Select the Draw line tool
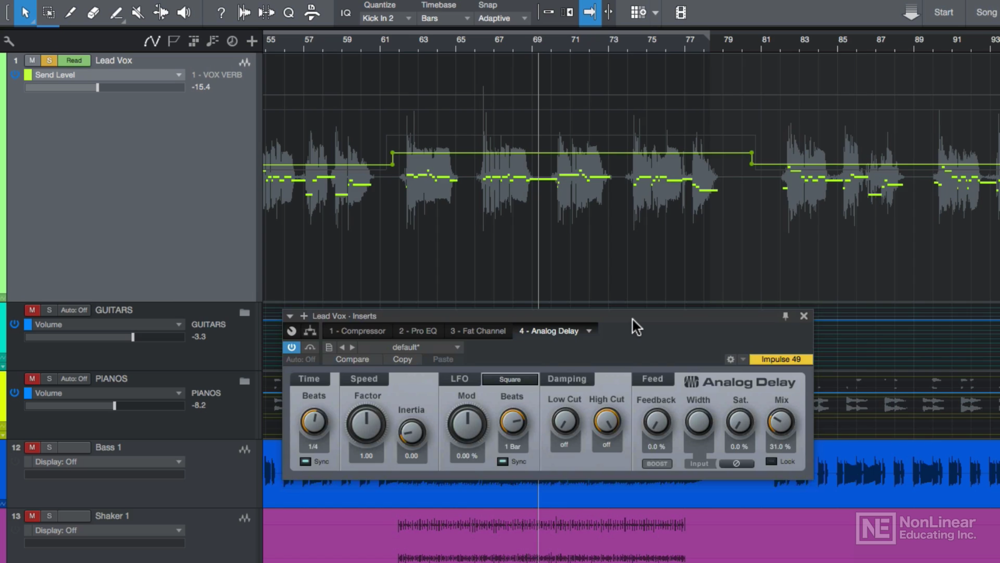This screenshot has height=563, width=1000. (116, 12)
